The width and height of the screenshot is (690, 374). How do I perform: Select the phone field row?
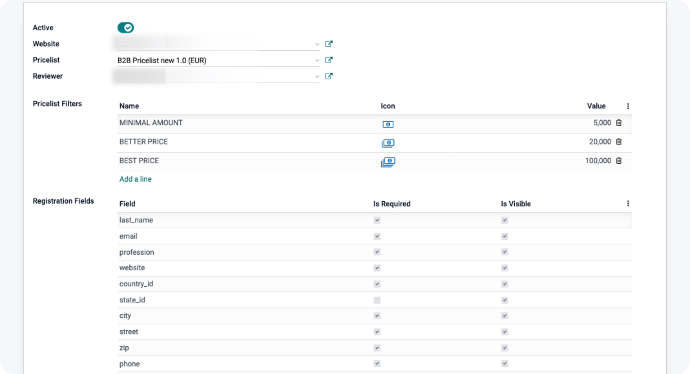(x=374, y=364)
